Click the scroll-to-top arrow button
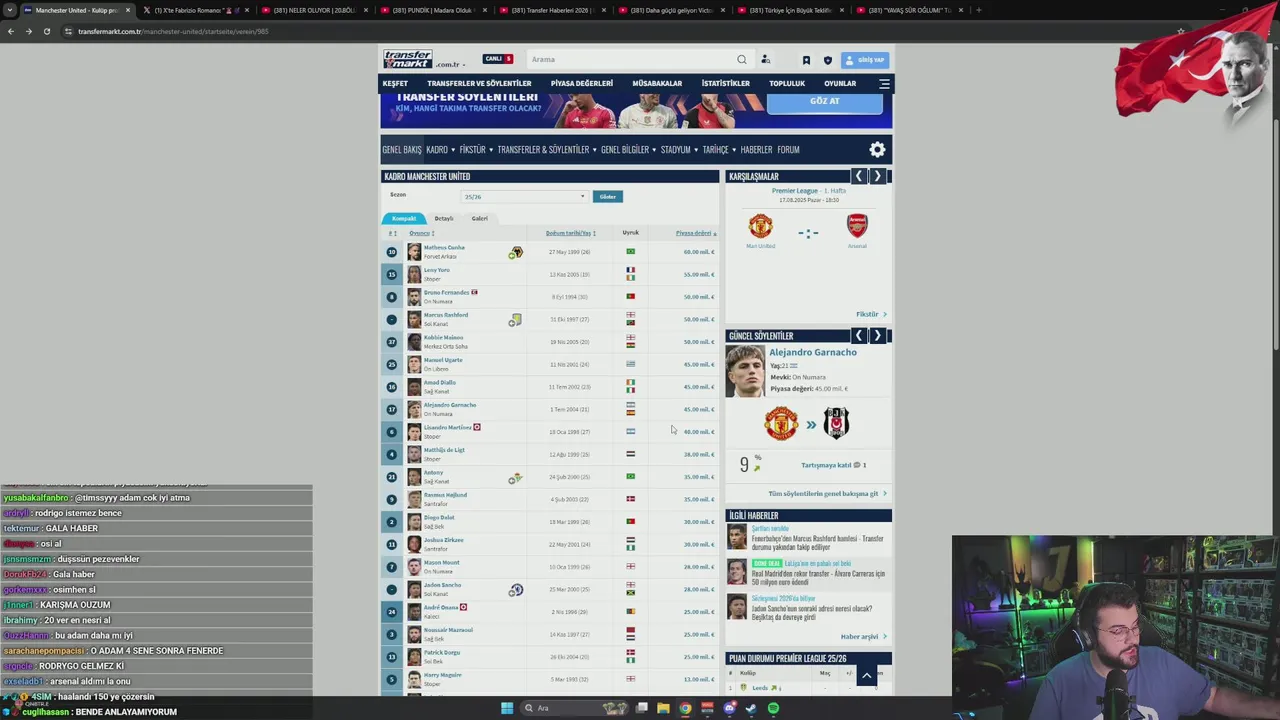 click(867, 676)
